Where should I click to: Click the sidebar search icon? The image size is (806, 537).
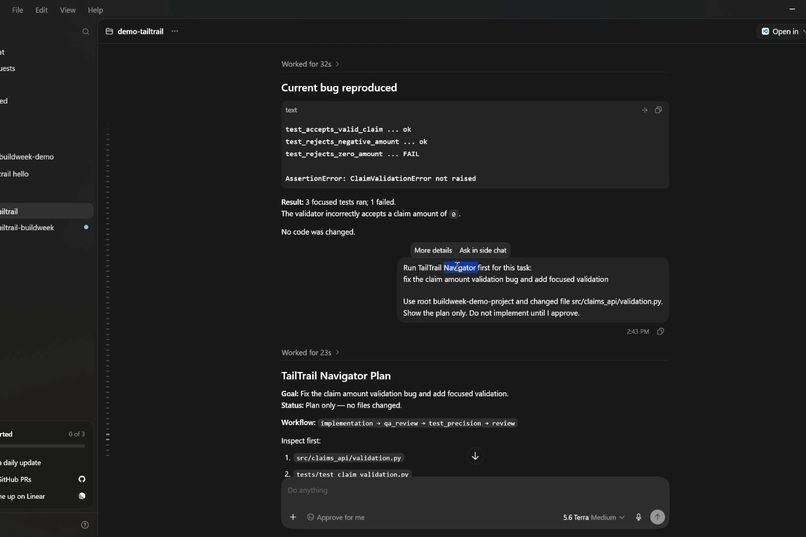click(x=86, y=32)
